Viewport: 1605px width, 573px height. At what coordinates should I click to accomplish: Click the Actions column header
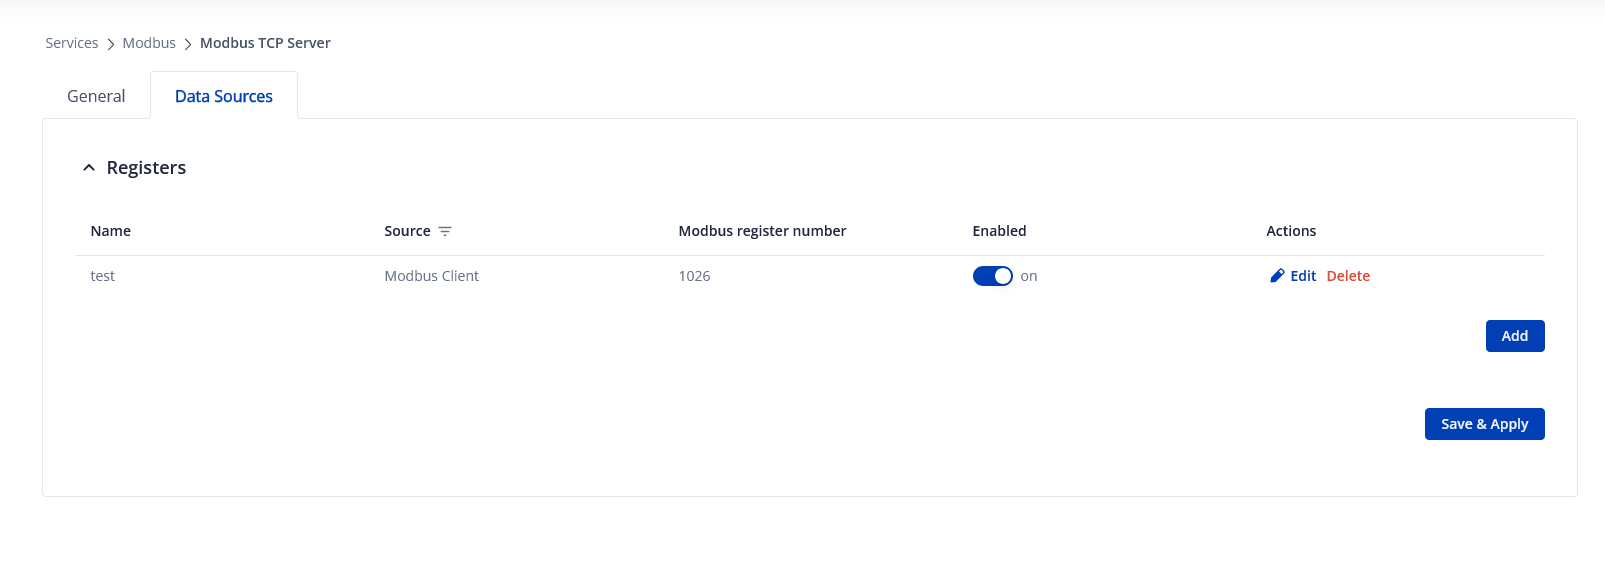[1291, 231]
